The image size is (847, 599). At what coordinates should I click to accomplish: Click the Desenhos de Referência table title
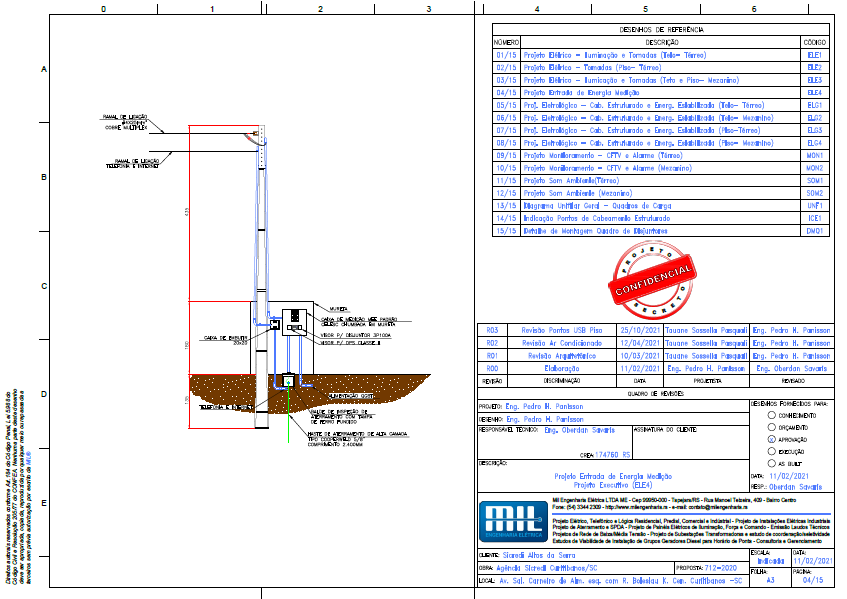661,30
